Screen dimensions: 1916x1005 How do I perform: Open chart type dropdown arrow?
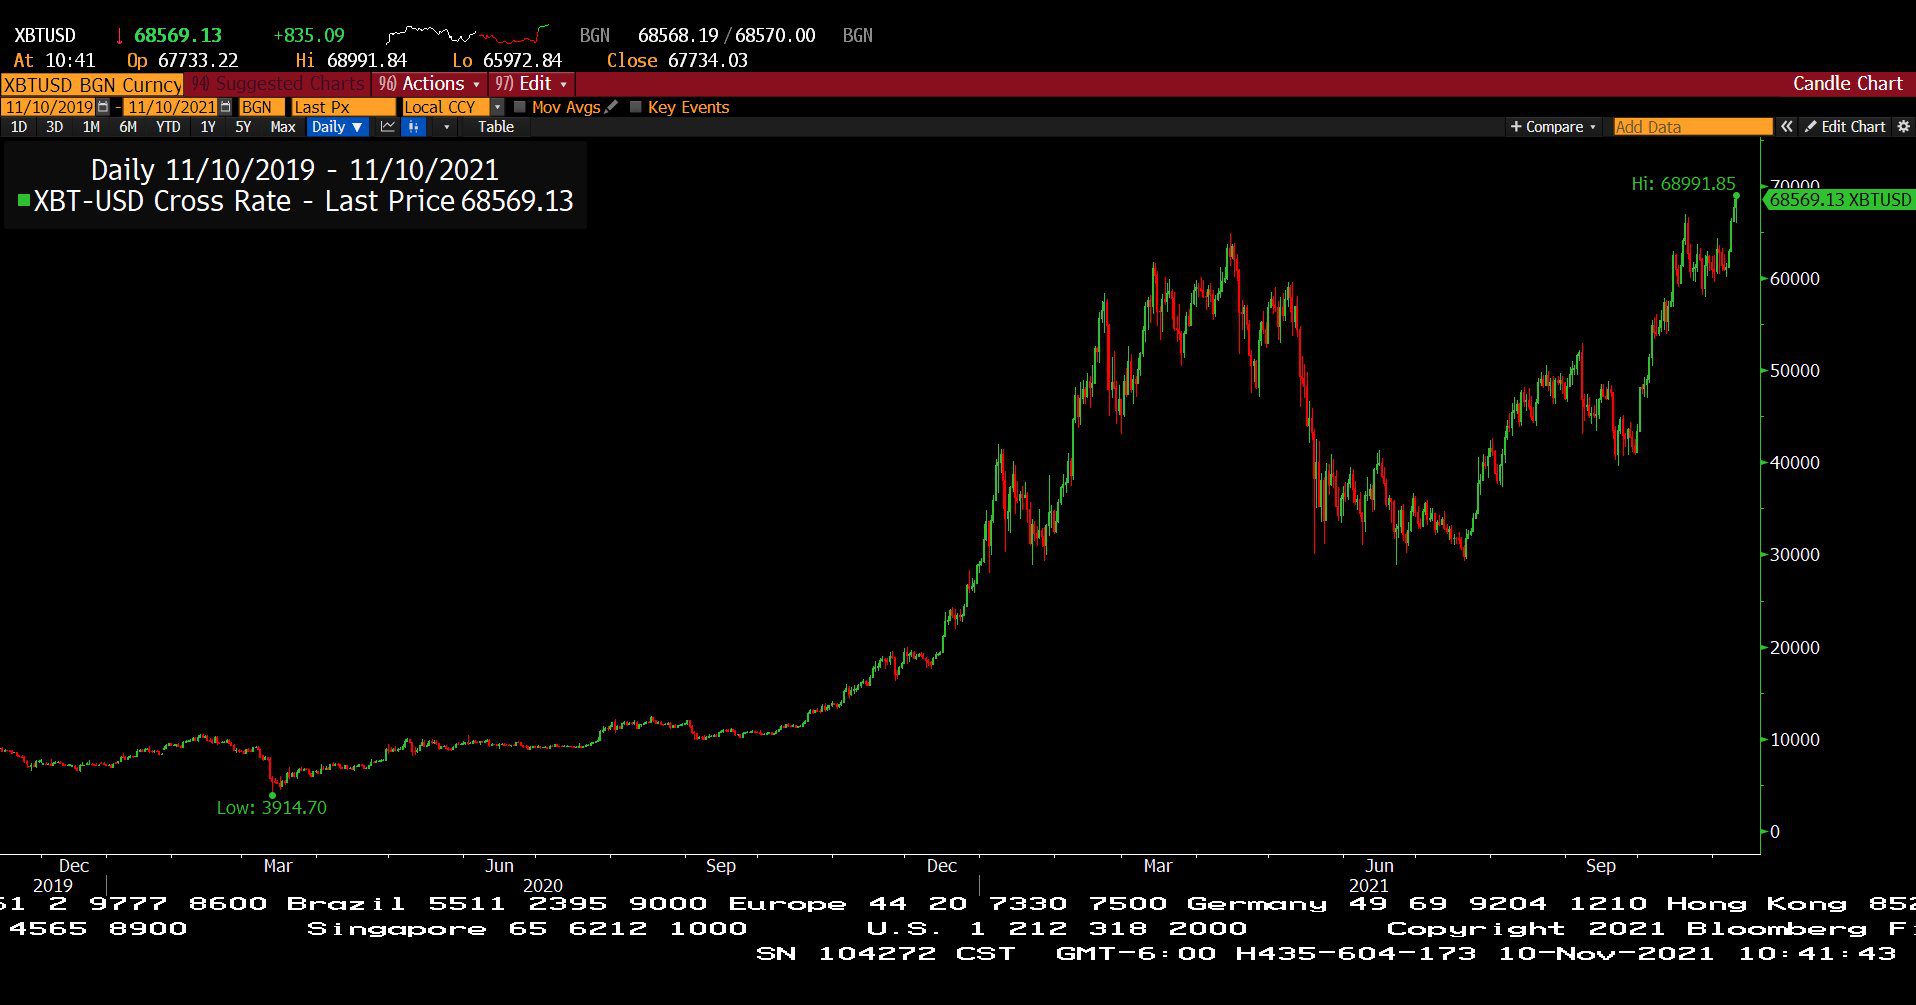446,127
